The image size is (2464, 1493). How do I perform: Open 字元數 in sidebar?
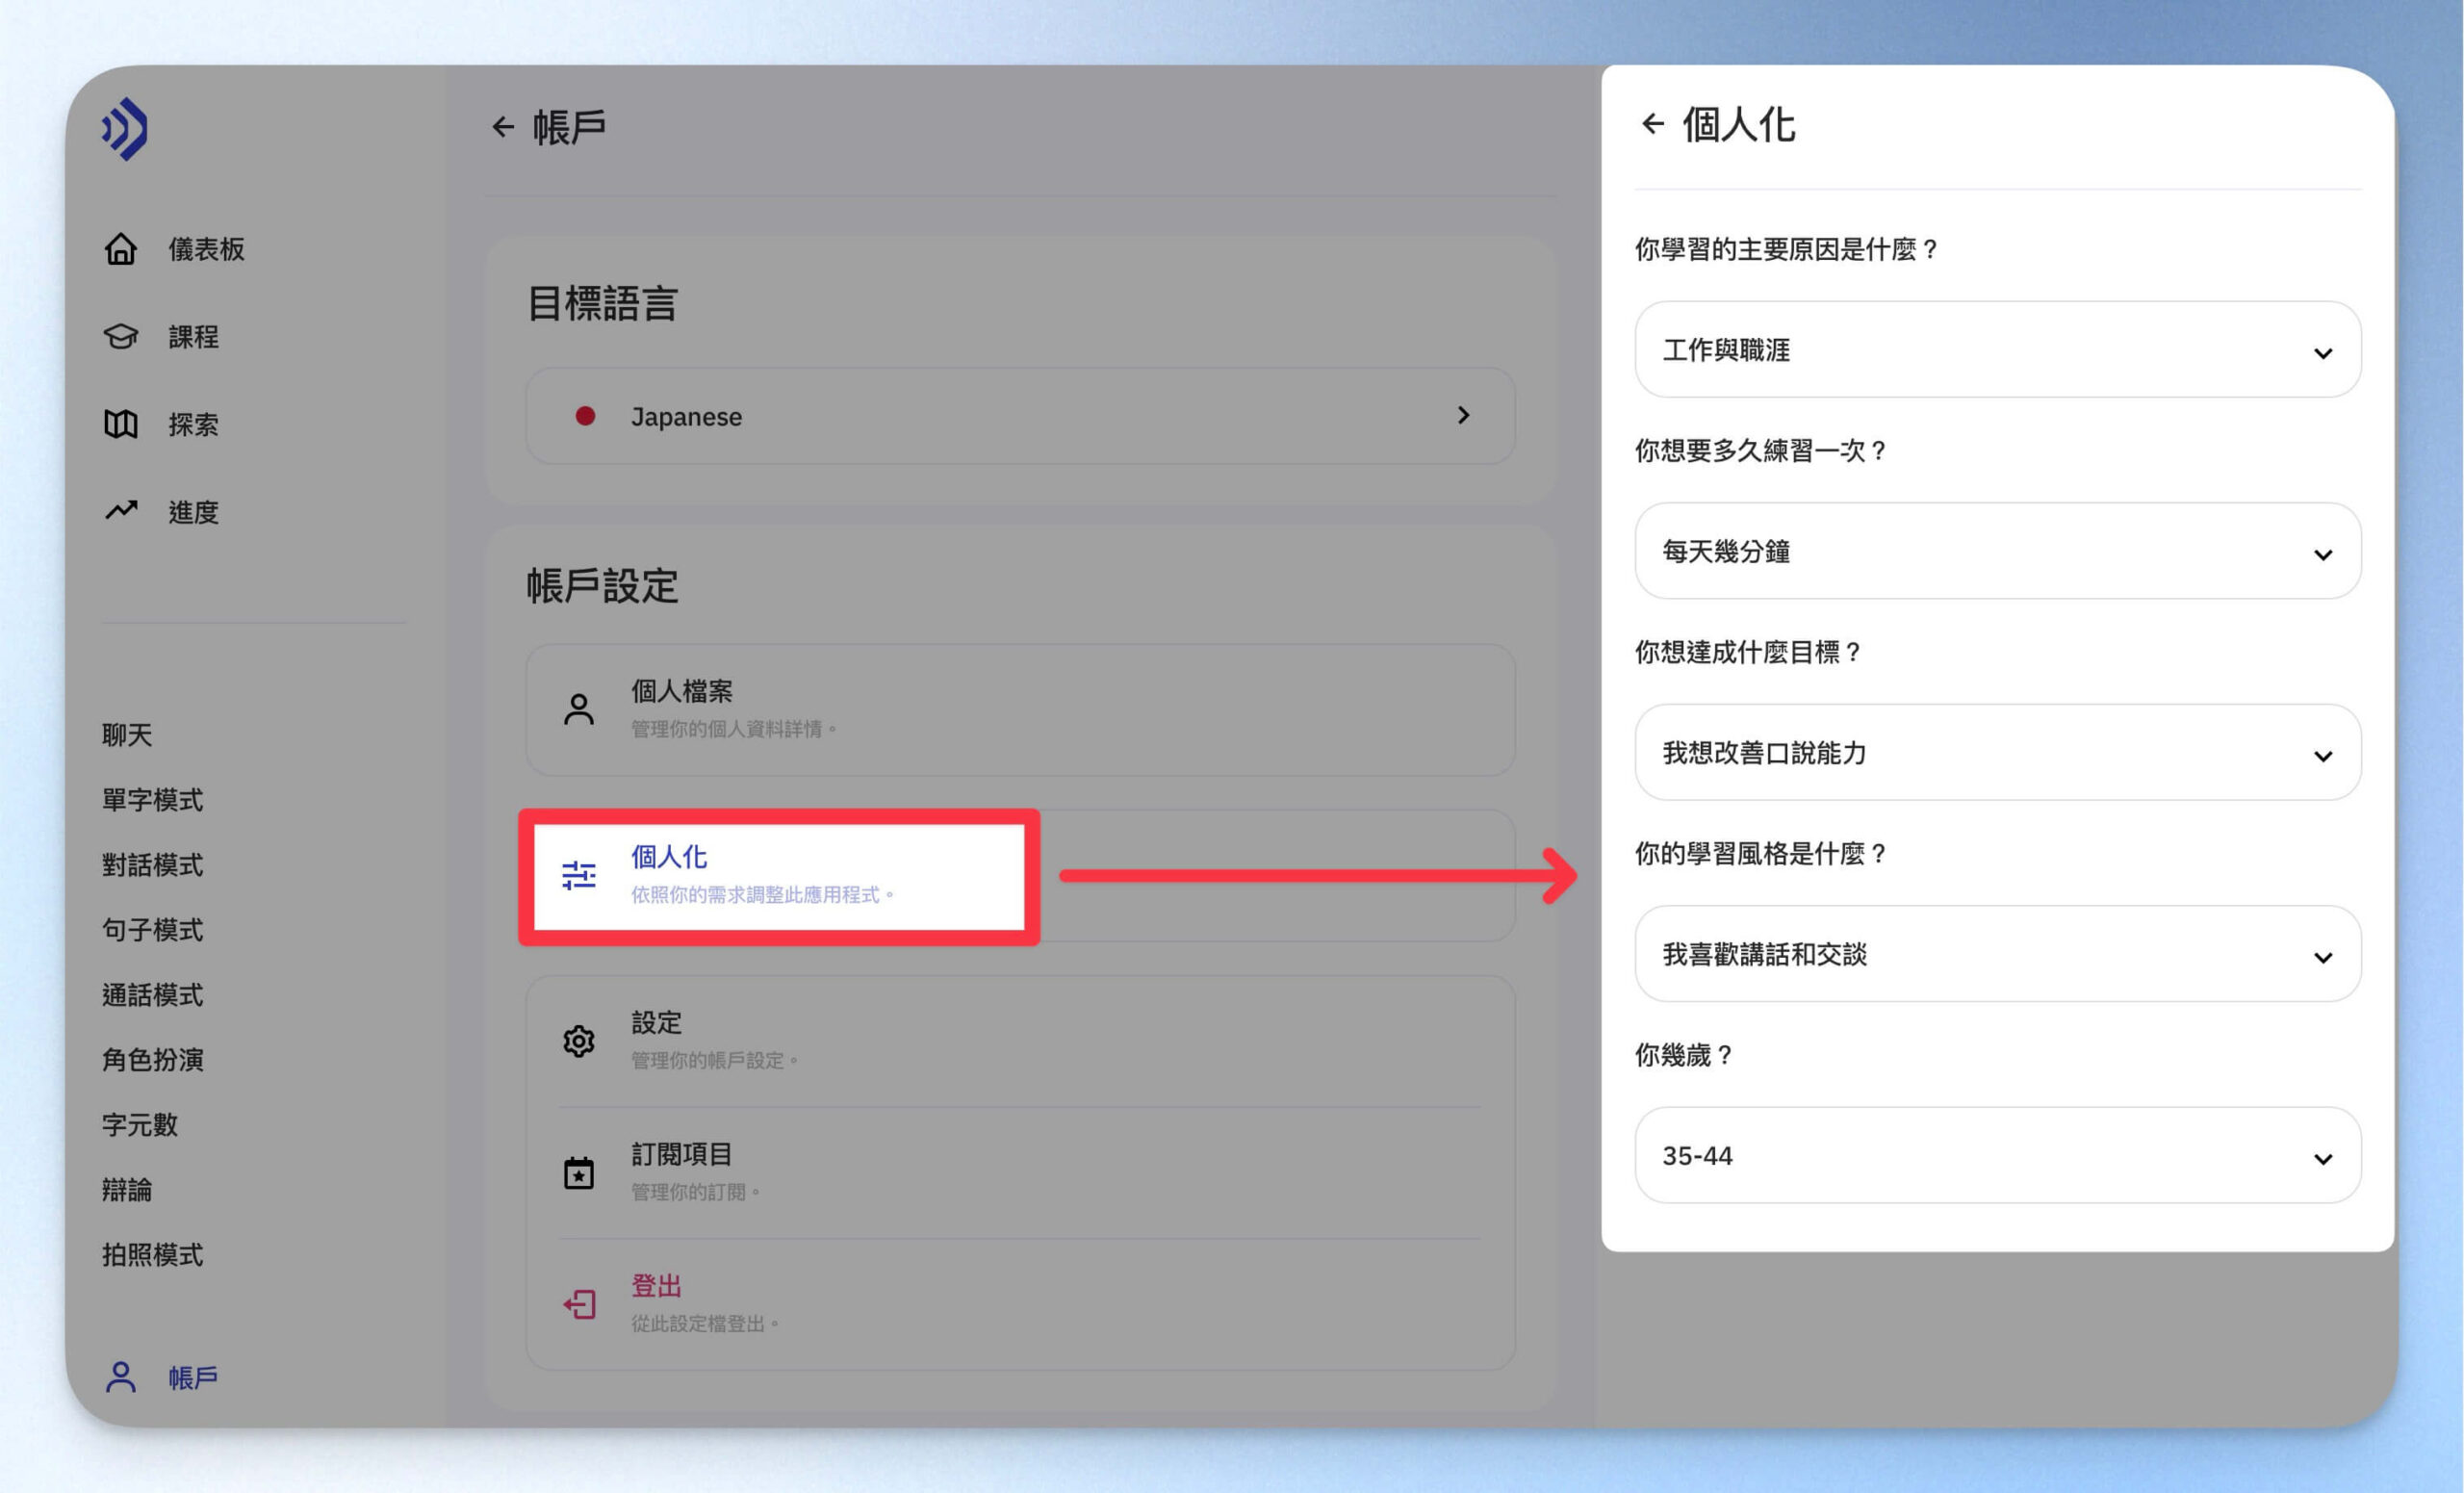140,1124
